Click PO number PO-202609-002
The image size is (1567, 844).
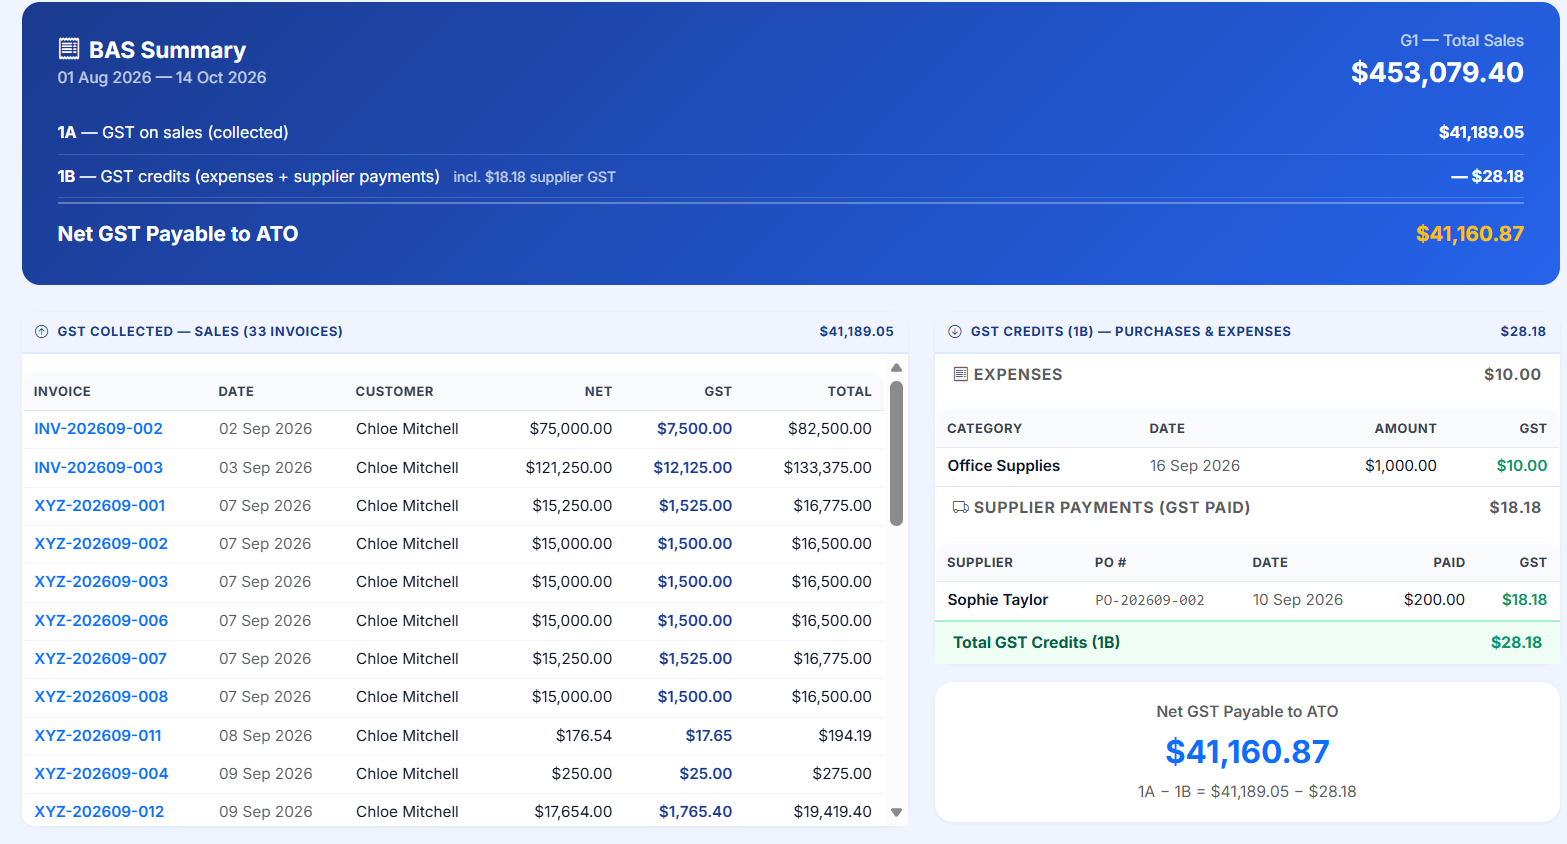tap(1150, 600)
